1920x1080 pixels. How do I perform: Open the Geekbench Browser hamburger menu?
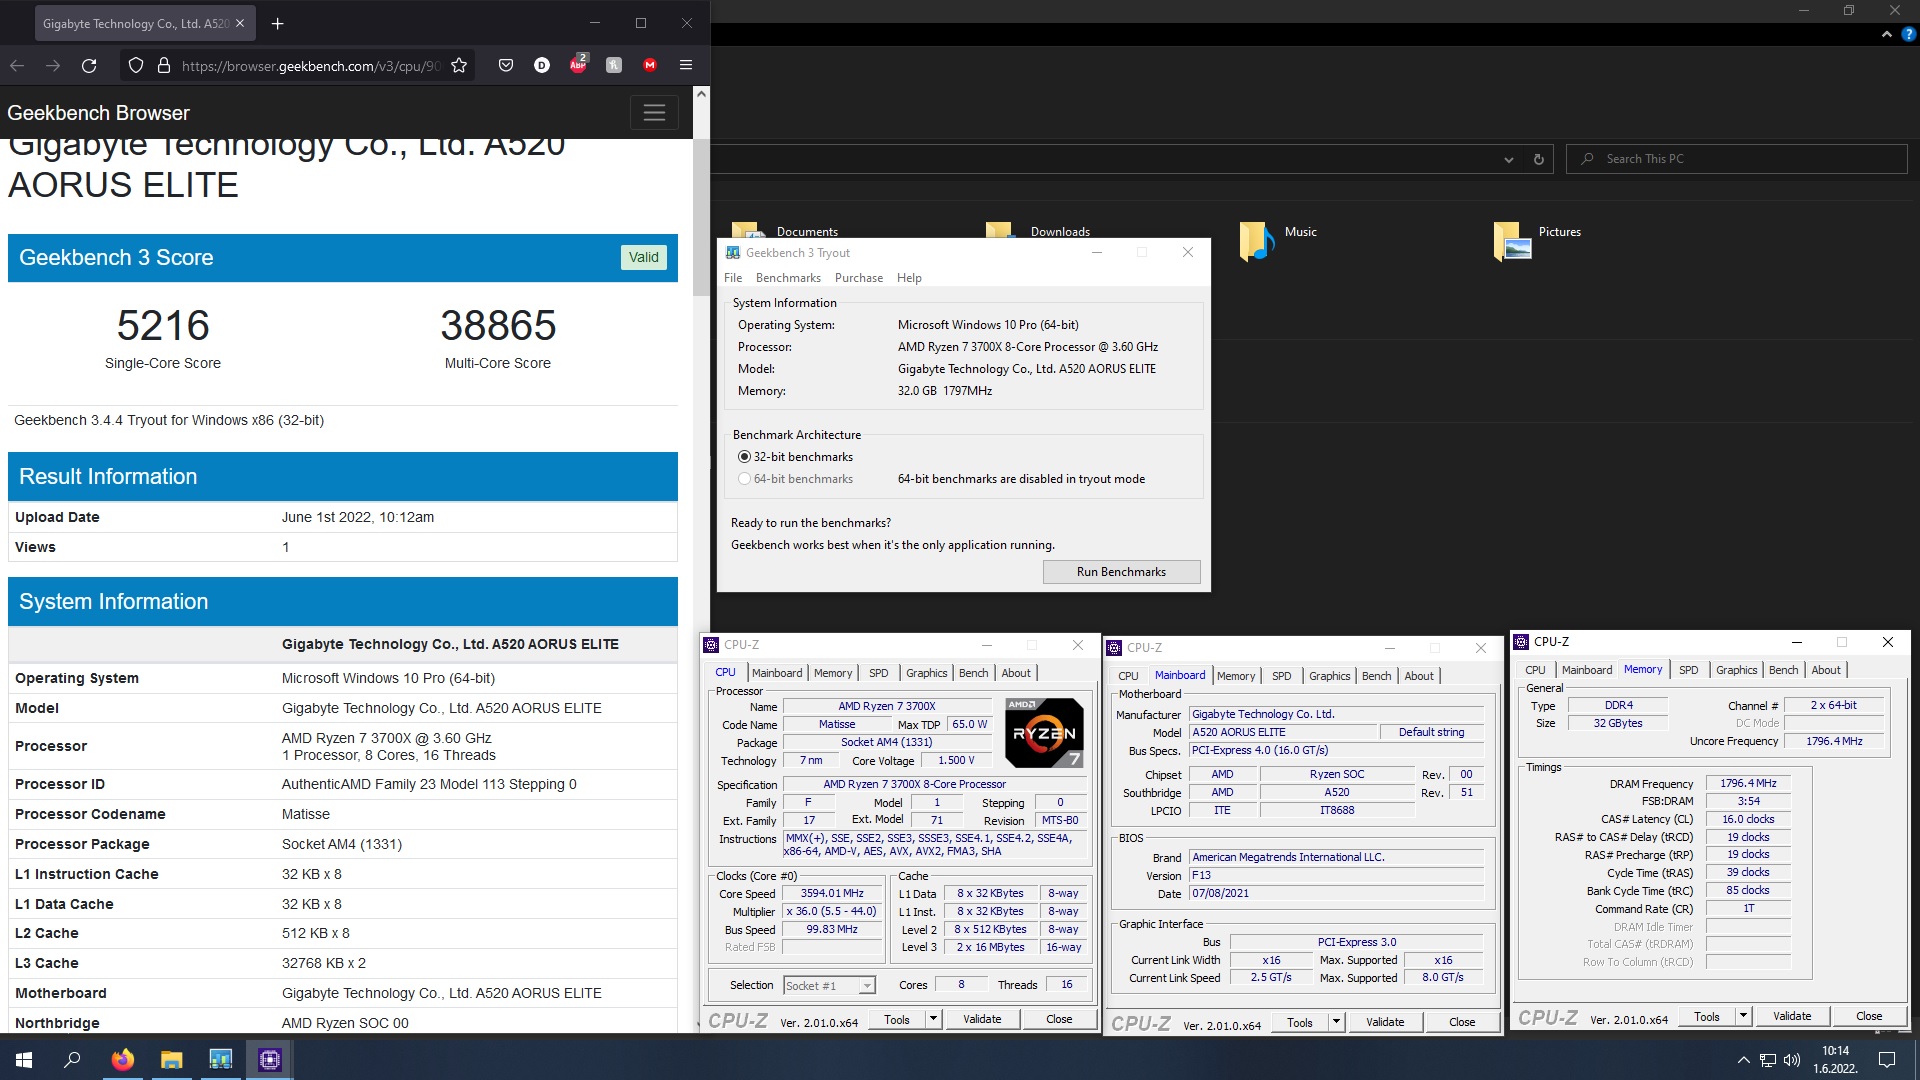point(654,113)
